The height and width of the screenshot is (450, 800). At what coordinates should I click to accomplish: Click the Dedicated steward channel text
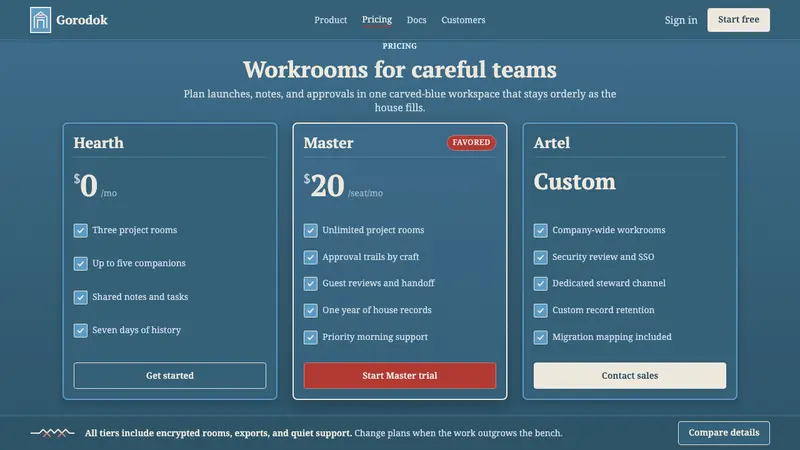609,283
